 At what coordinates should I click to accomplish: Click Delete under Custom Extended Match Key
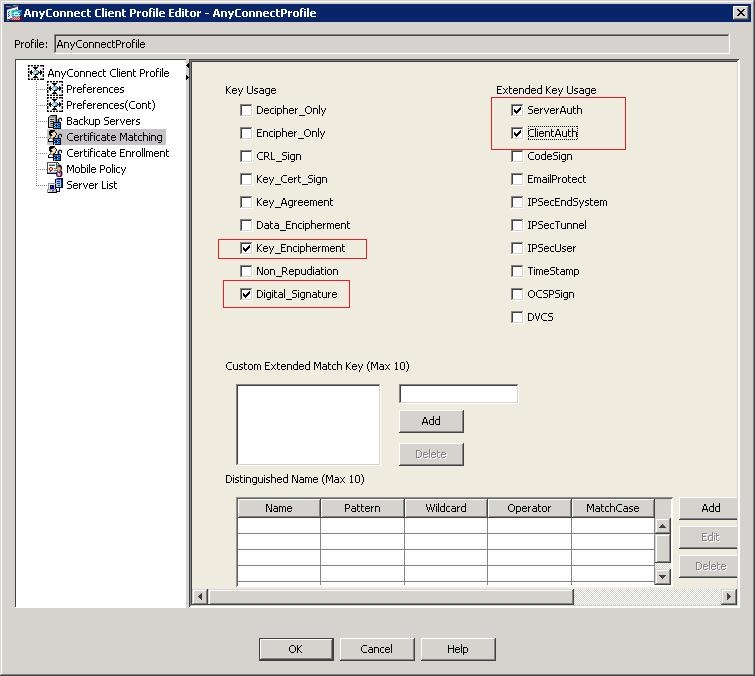pyautogui.click(x=431, y=454)
